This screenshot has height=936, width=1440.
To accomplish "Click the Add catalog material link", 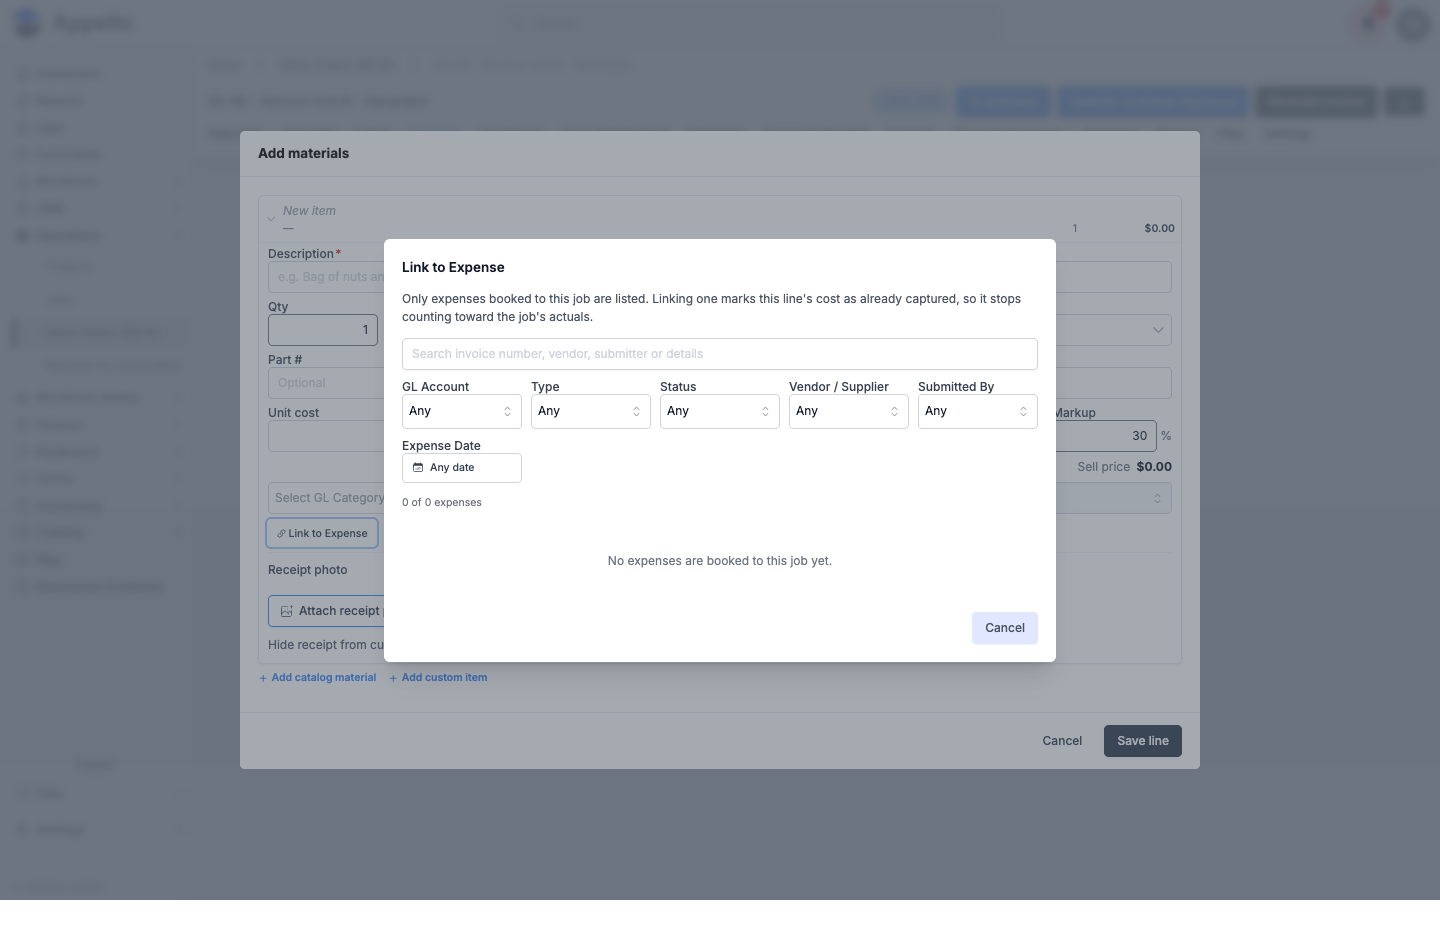I will pos(318,678).
